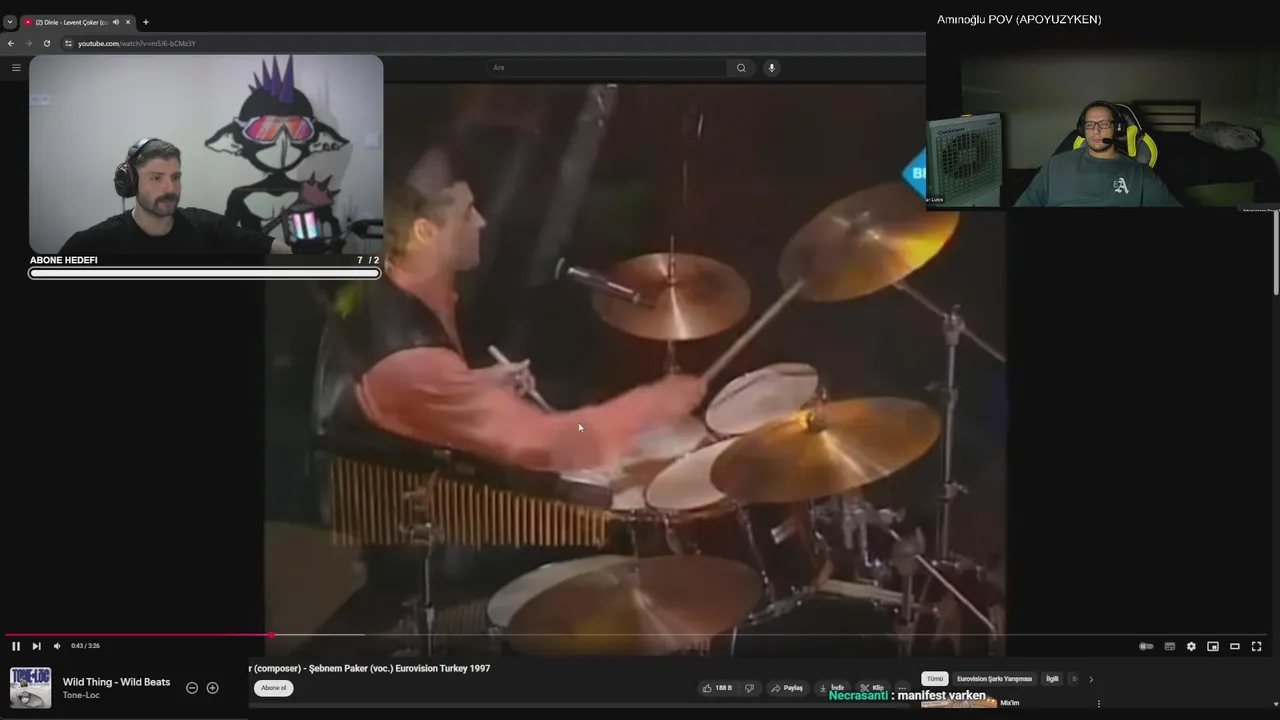
Task: Toggle the autoplay switch in player
Action: click(1146, 646)
